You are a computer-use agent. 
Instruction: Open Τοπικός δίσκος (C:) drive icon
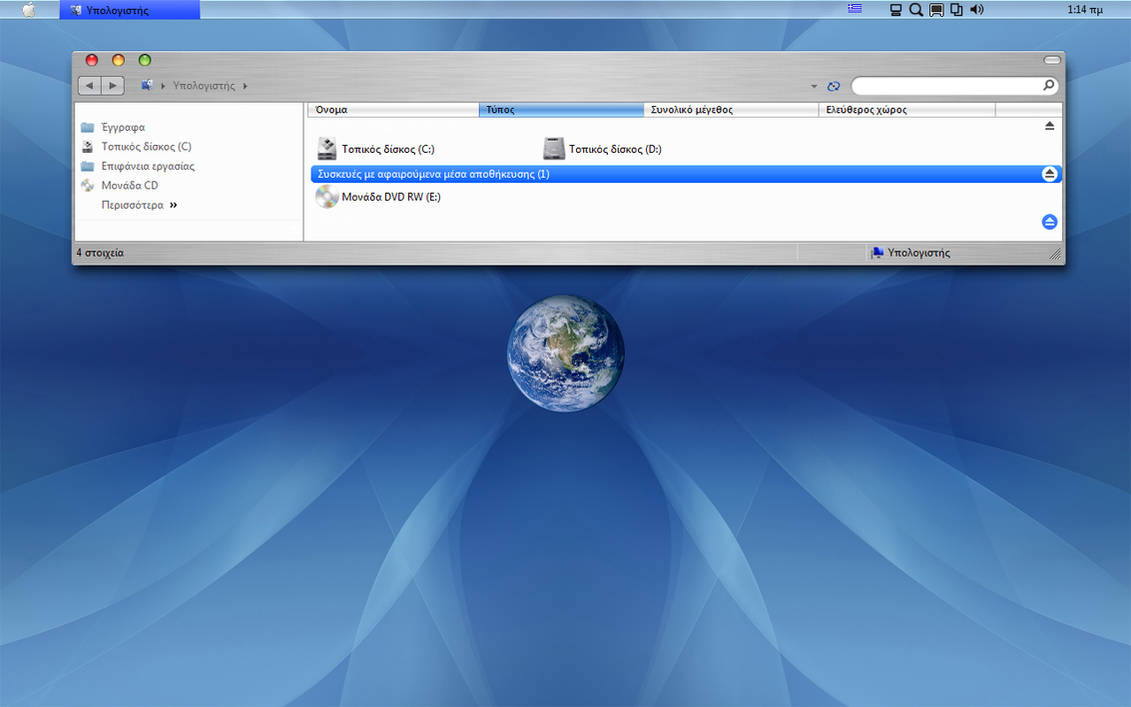coord(326,147)
